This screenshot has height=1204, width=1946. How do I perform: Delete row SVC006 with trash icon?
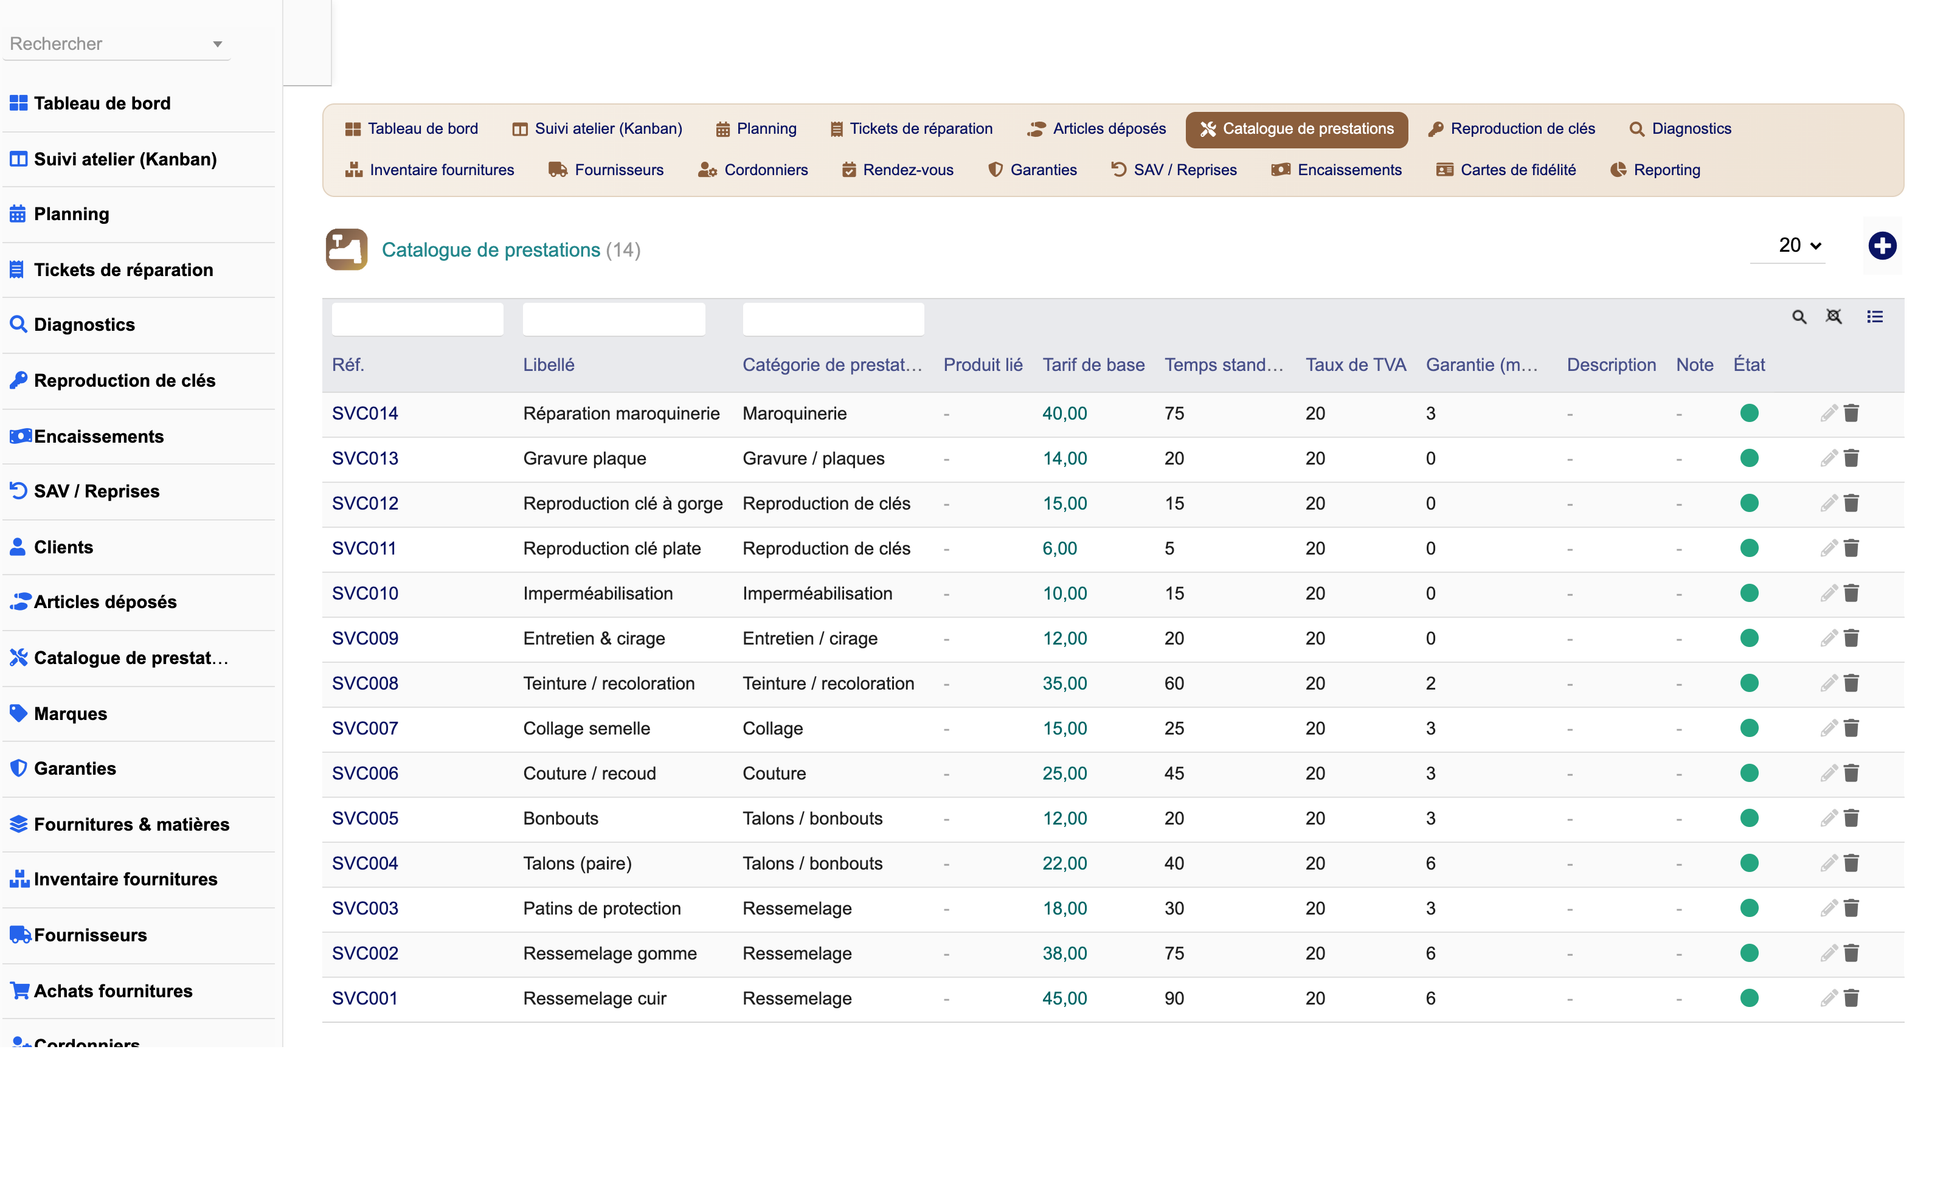click(x=1852, y=773)
